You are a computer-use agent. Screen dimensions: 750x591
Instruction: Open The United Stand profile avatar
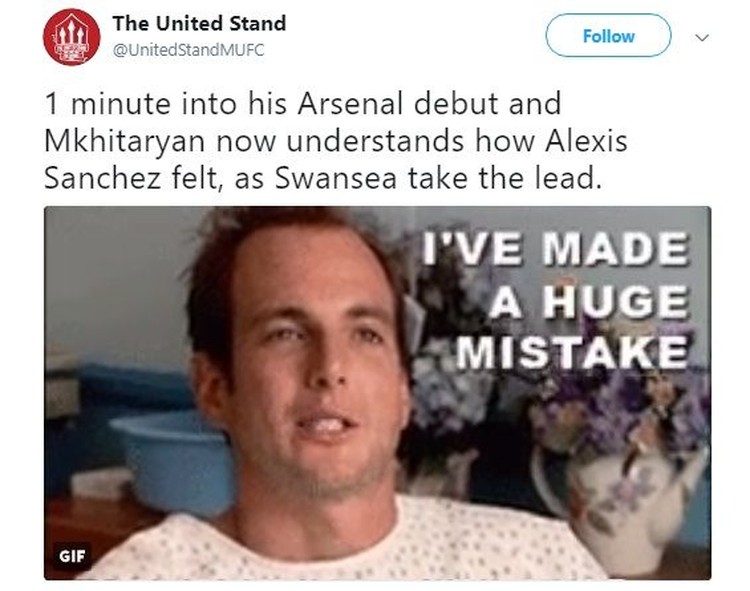(x=71, y=37)
